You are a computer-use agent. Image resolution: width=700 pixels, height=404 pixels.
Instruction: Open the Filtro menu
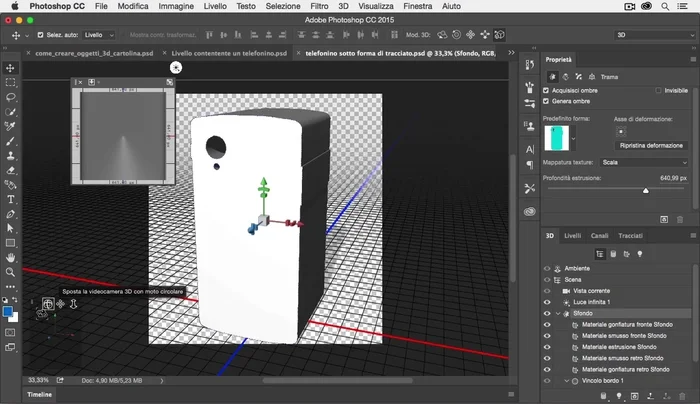319,6
